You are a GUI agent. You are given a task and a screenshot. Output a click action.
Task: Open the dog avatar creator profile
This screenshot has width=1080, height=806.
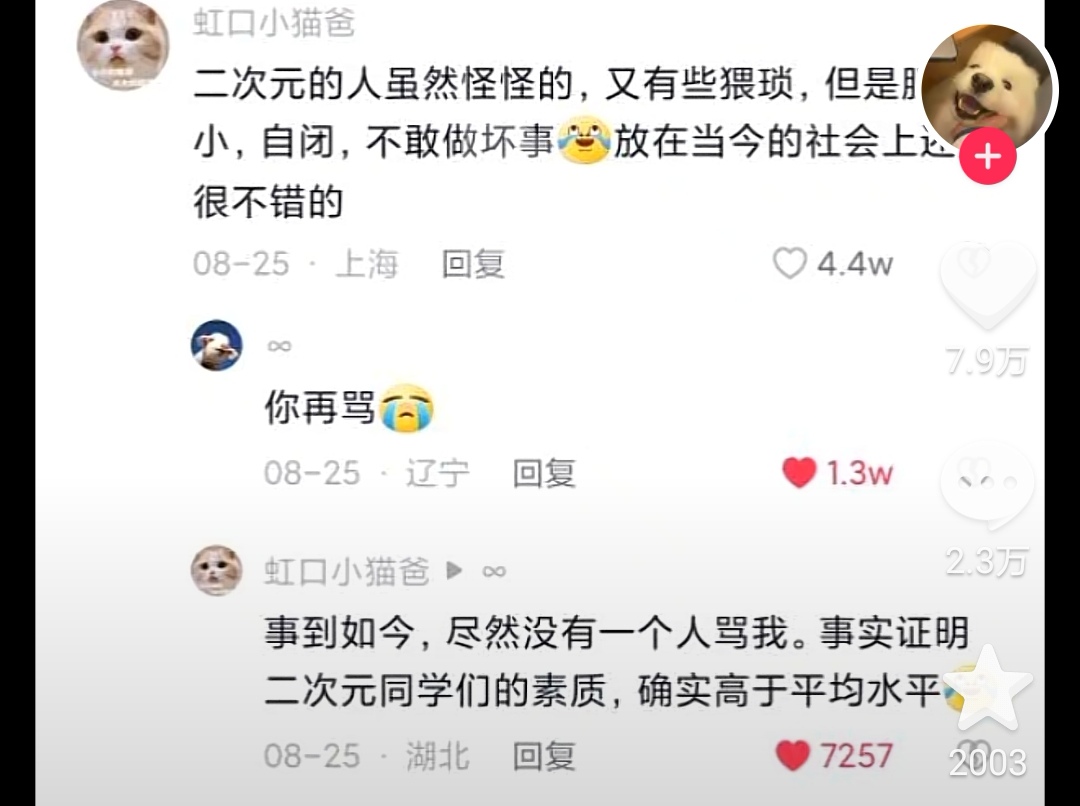coord(987,85)
